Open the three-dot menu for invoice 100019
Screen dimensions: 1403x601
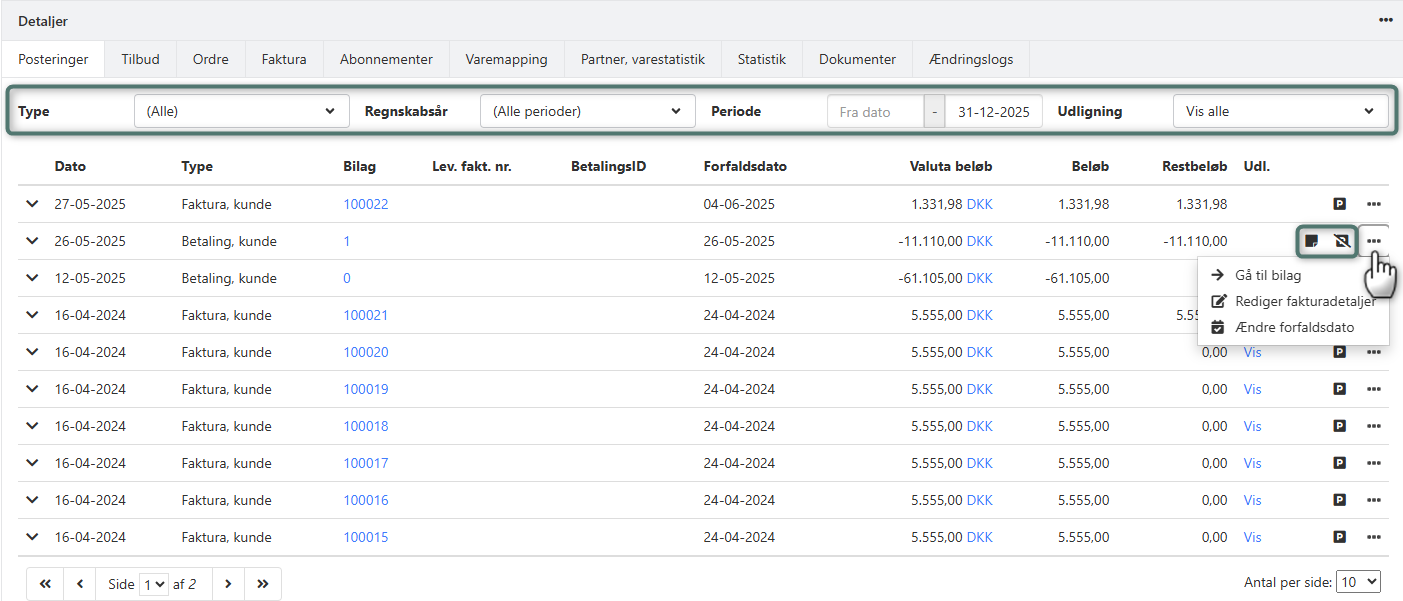point(1374,389)
